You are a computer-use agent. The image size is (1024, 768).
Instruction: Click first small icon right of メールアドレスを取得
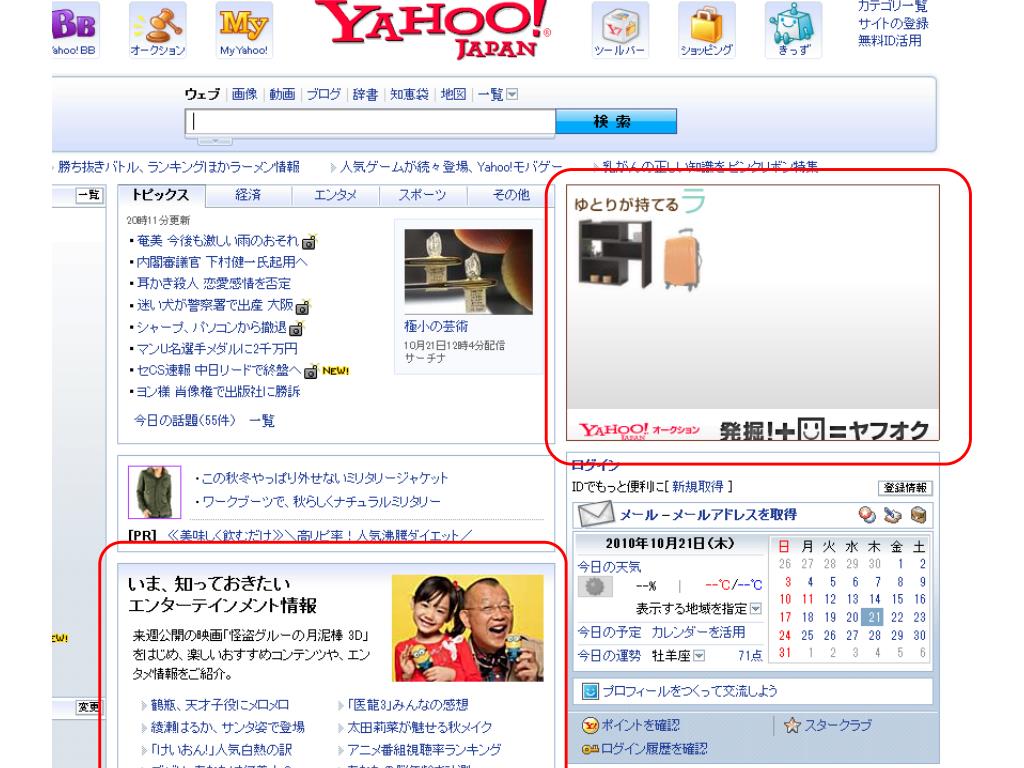[x=867, y=515]
